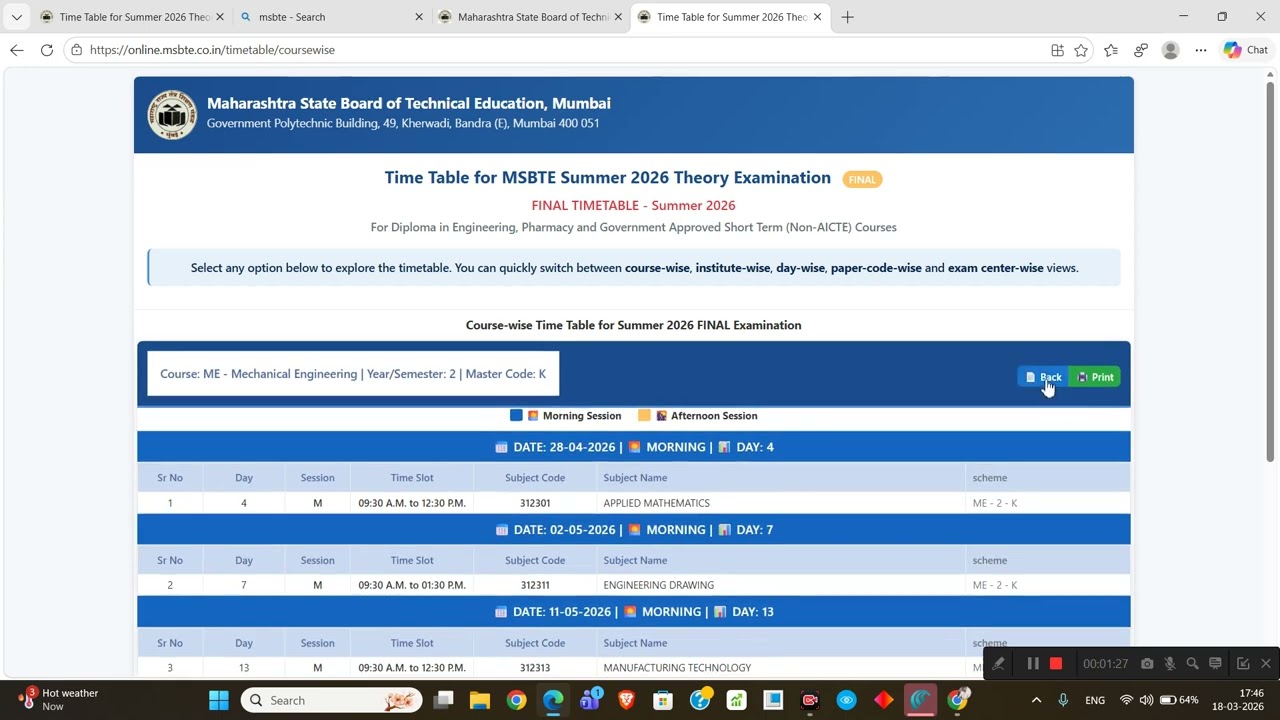Add this page to favorites (star)
Screen dimensions: 1280x720
coord(1081,50)
